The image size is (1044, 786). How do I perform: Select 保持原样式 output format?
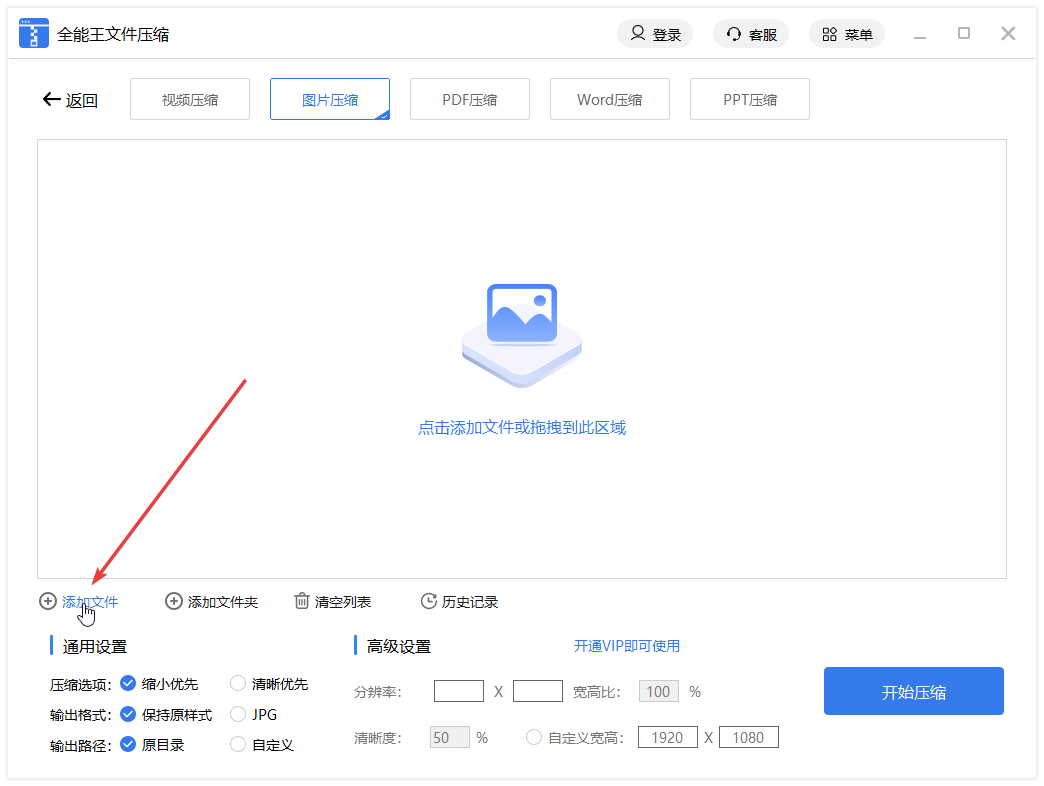(128, 714)
